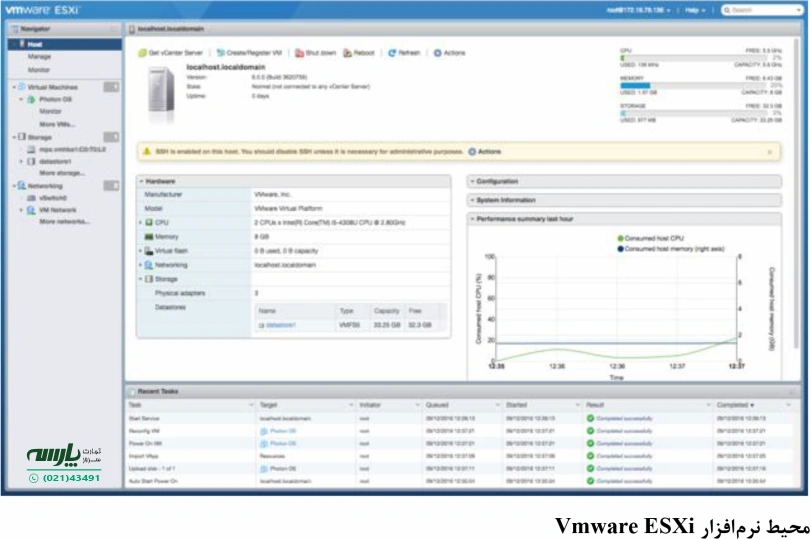The image size is (811, 539).
Task: Sort Recent Tasks by Completed column
Action: coord(754,405)
